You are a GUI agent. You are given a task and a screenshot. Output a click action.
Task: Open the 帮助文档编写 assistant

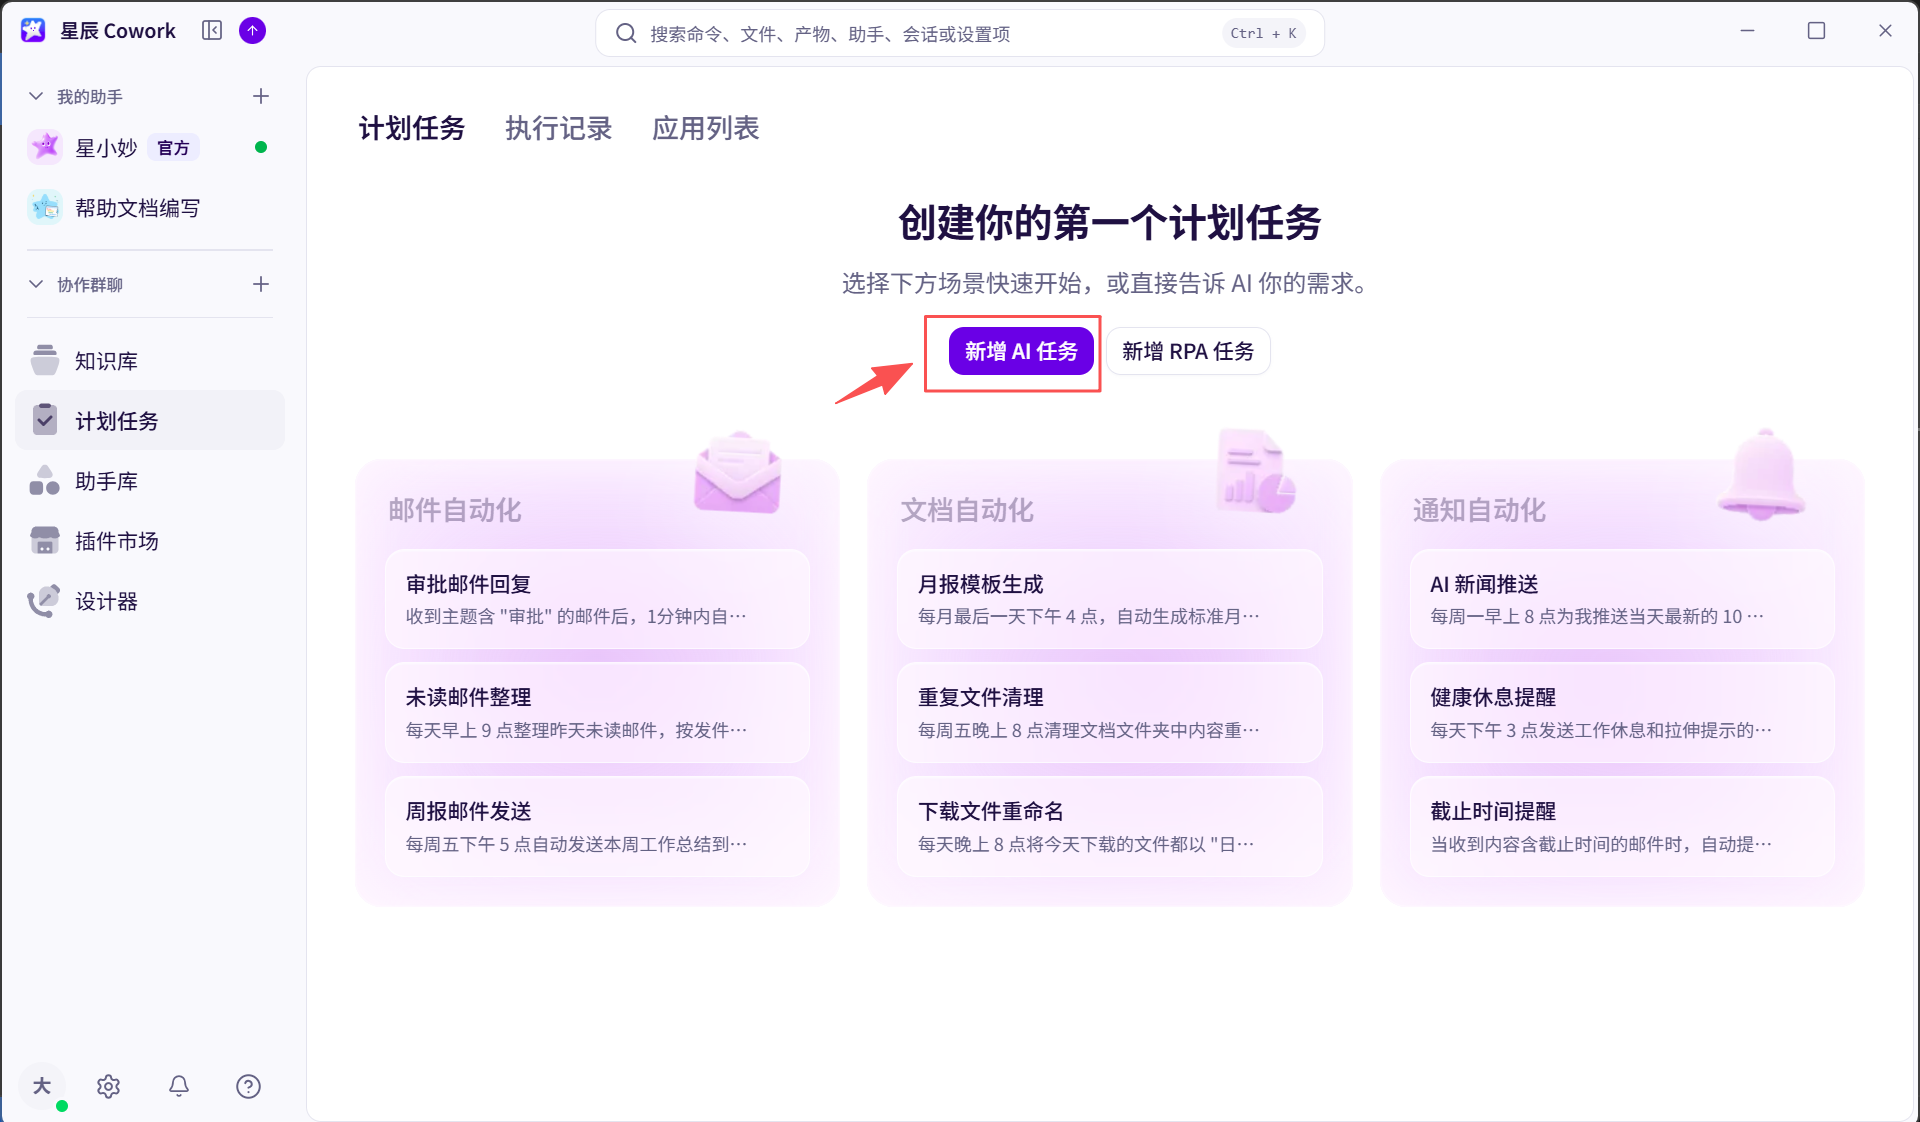click(150, 208)
